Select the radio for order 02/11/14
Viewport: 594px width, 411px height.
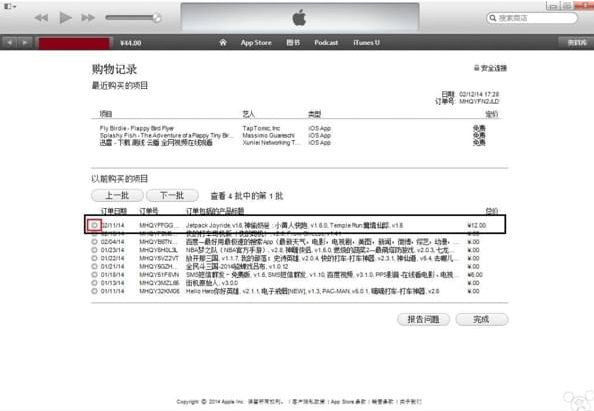[x=94, y=225]
